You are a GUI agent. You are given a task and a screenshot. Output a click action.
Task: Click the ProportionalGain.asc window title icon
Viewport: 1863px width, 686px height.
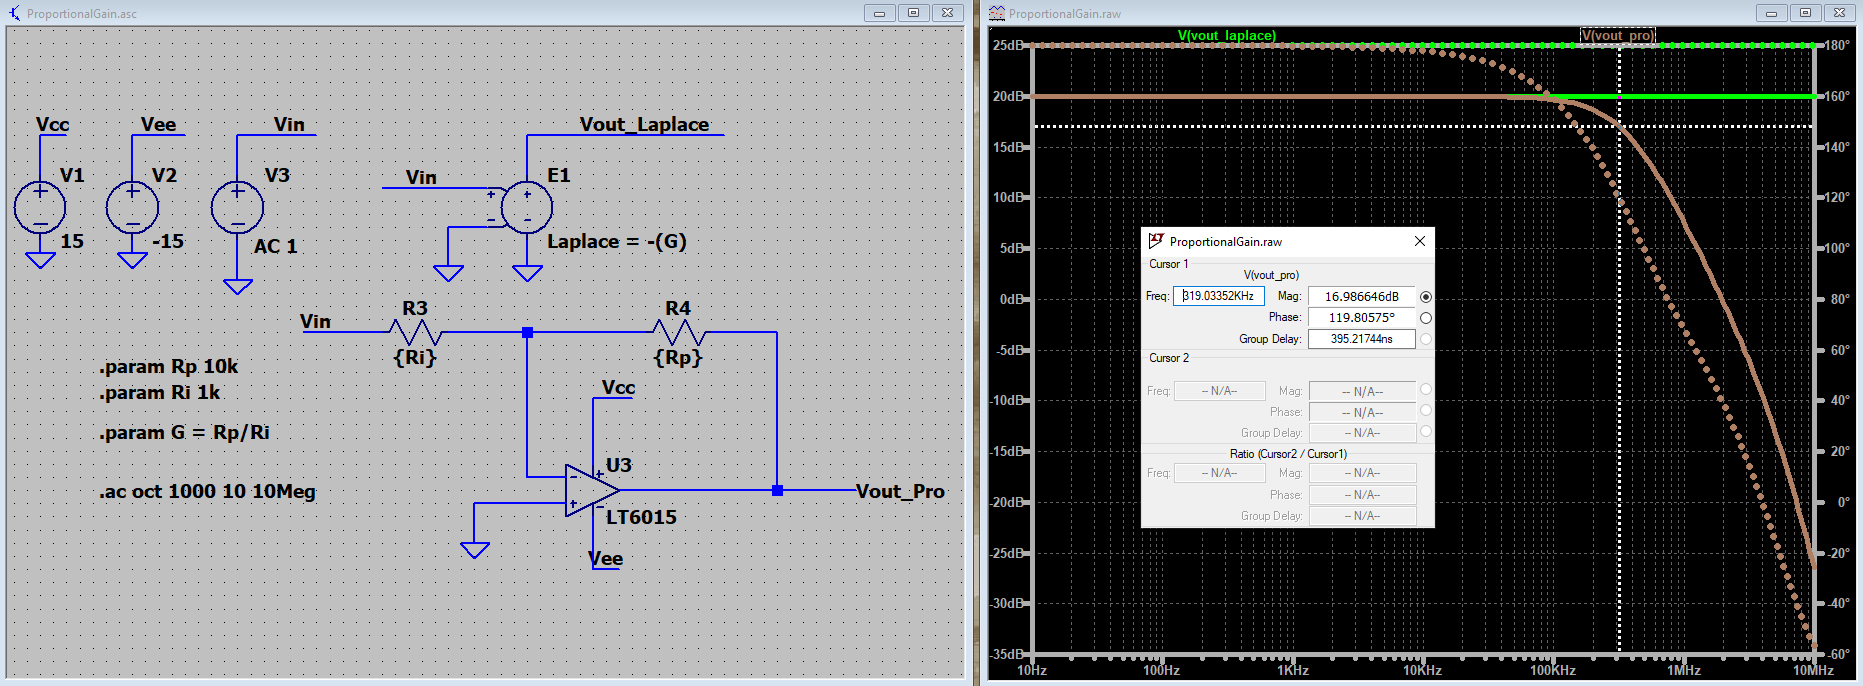click(x=14, y=13)
